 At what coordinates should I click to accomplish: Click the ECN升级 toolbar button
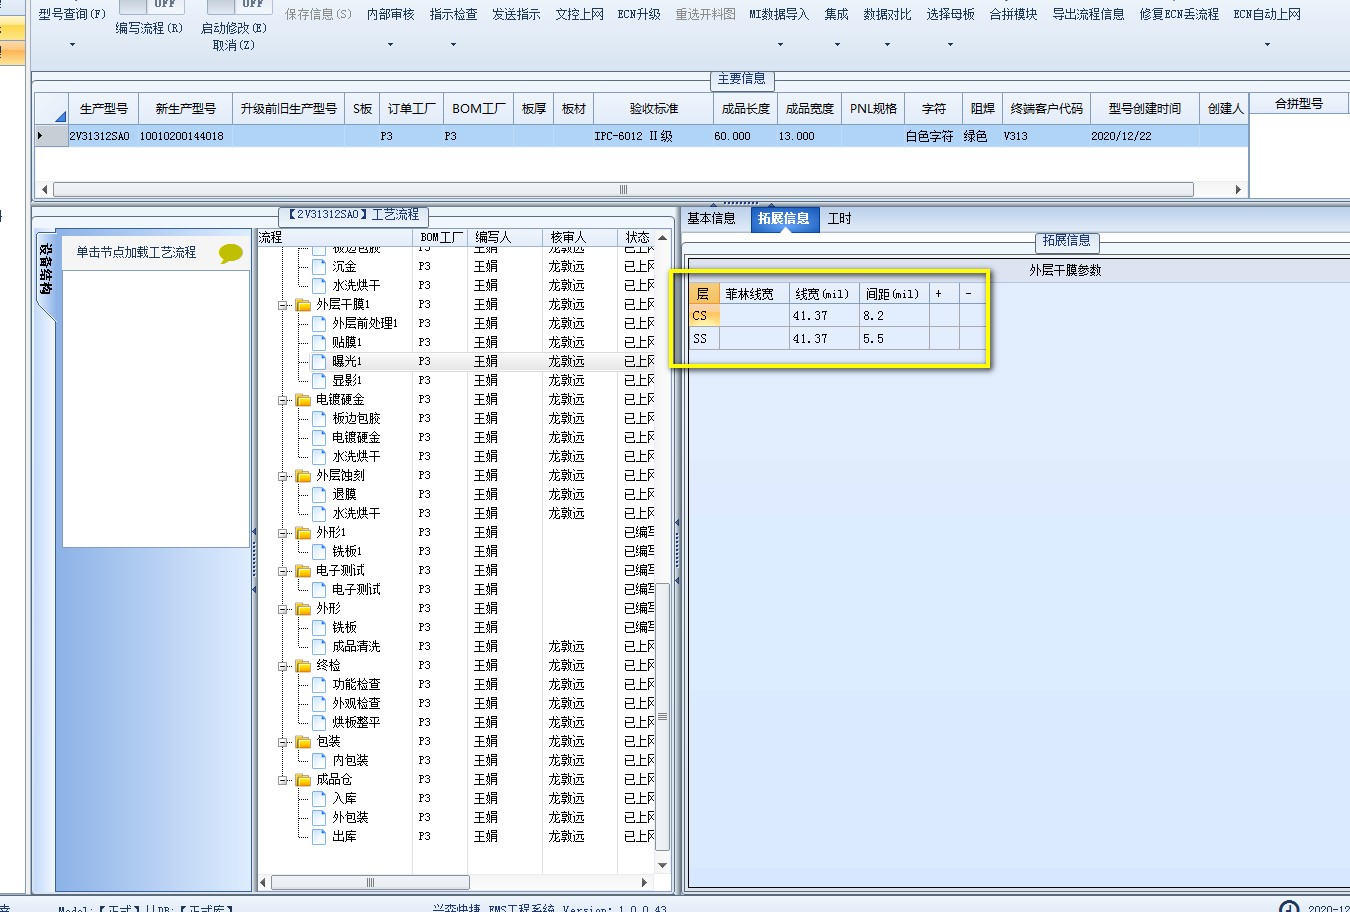pyautogui.click(x=639, y=14)
